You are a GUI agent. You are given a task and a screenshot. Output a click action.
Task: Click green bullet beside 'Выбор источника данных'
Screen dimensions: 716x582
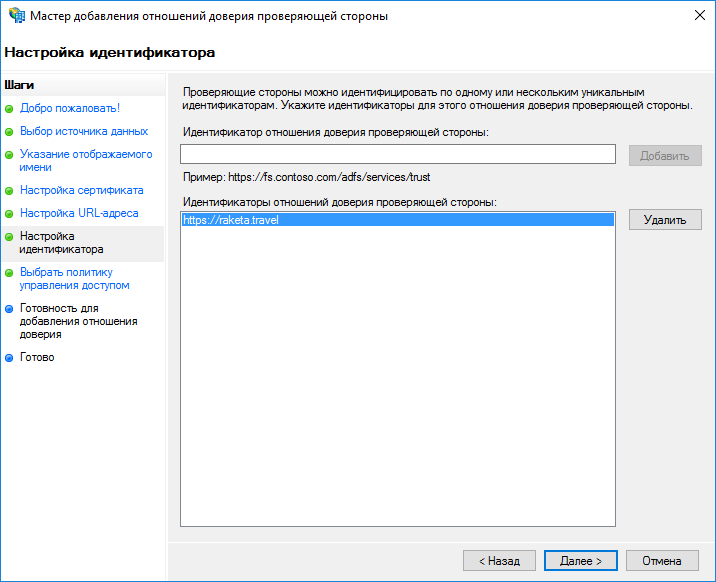pyautogui.click(x=10, y=132)
